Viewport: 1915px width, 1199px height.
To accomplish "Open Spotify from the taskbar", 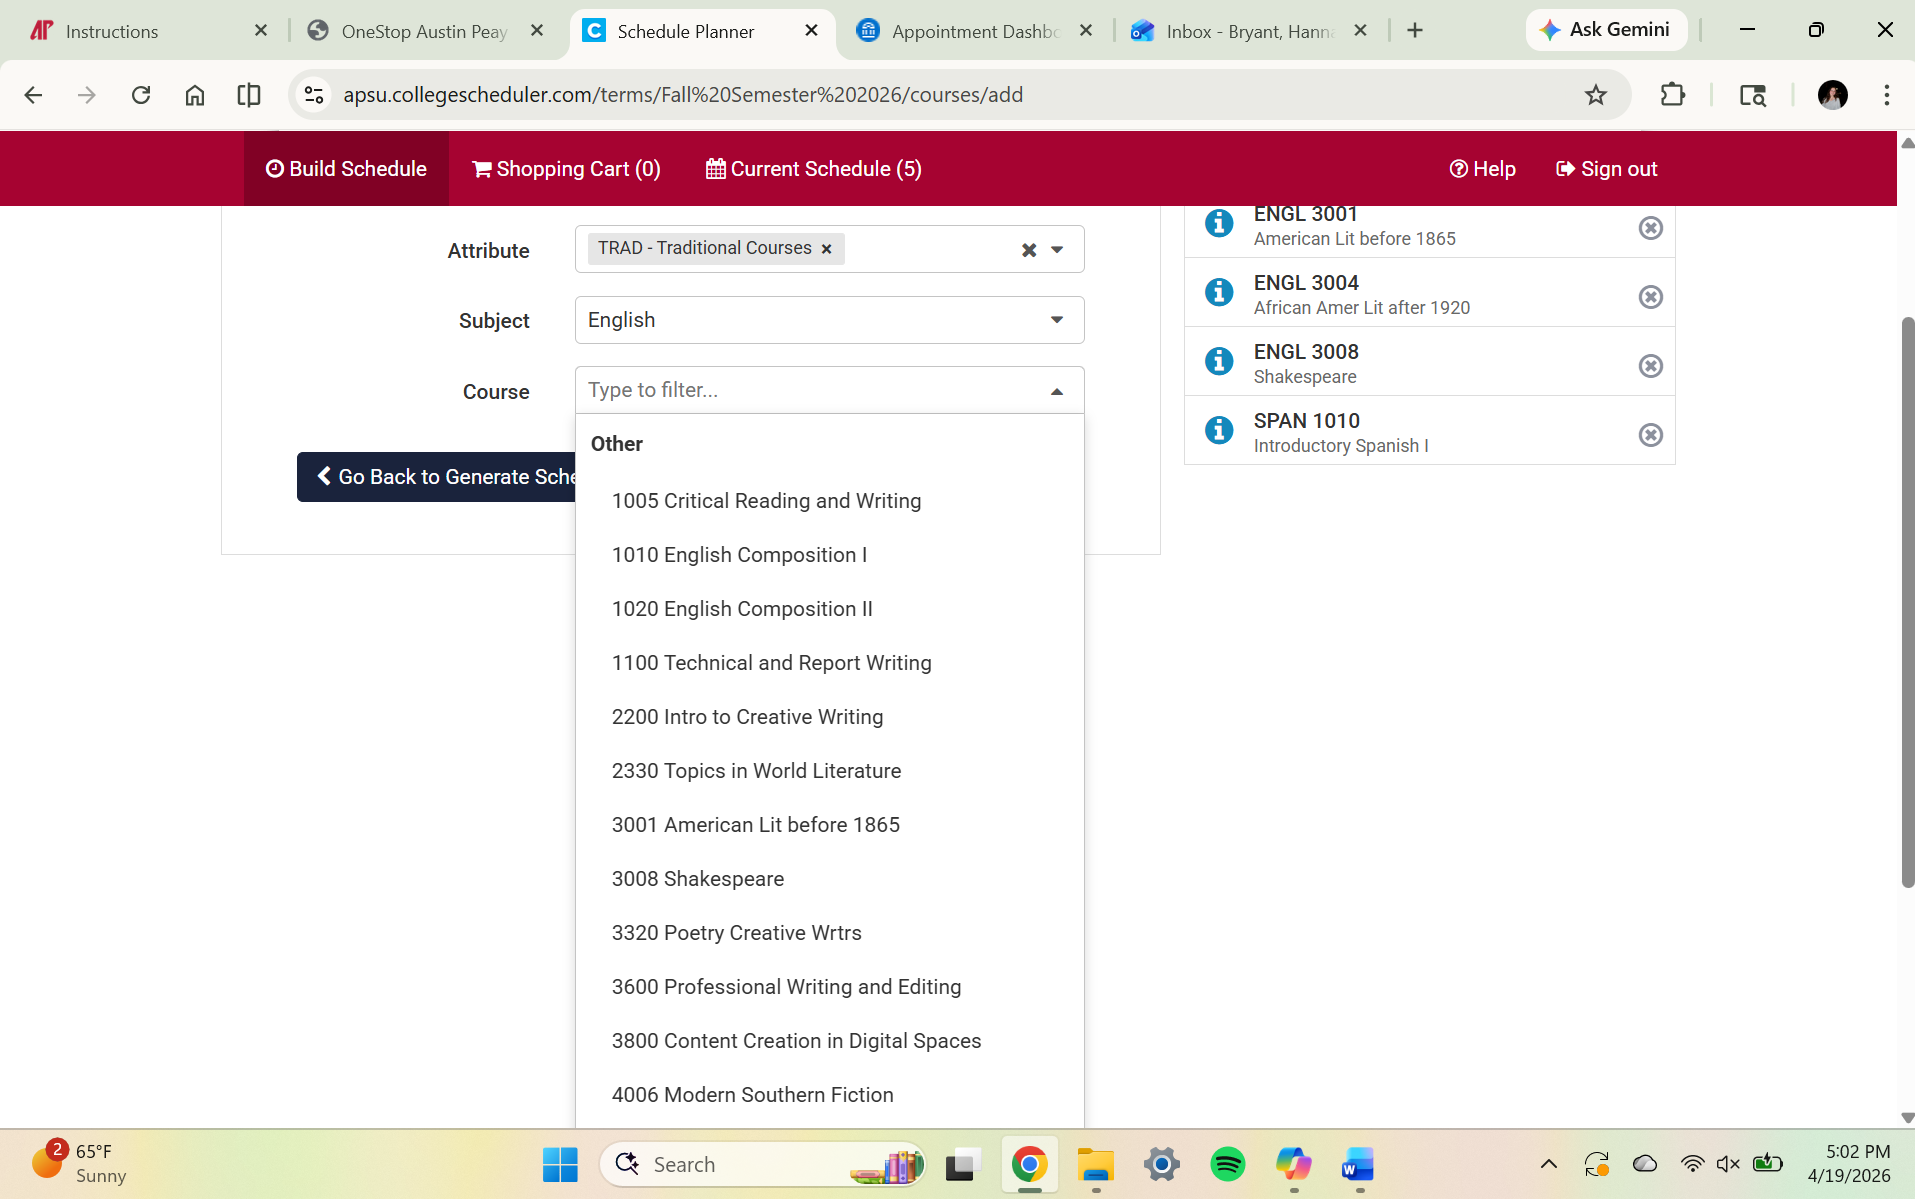I will (1228, 1164).
